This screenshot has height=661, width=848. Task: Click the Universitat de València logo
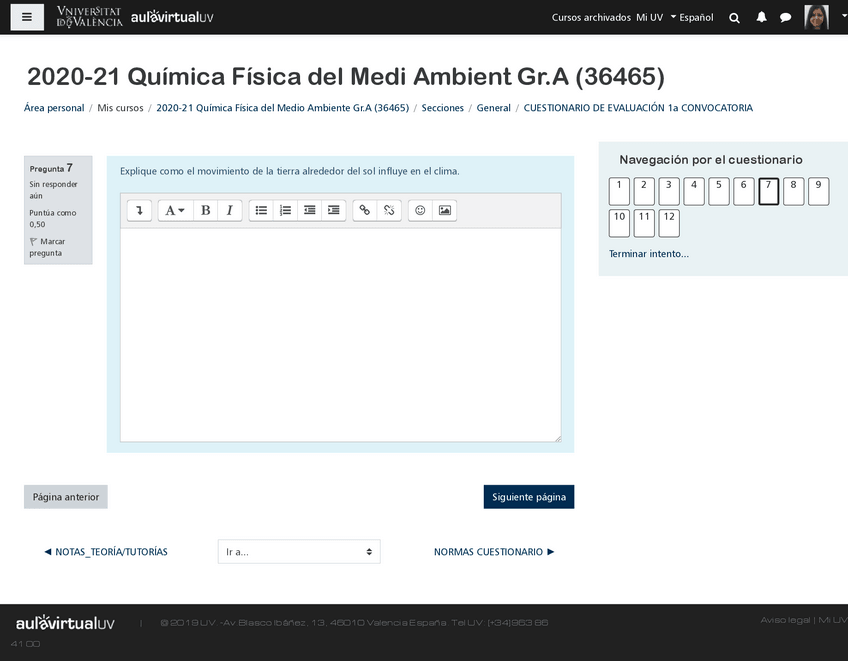[89, 17]
